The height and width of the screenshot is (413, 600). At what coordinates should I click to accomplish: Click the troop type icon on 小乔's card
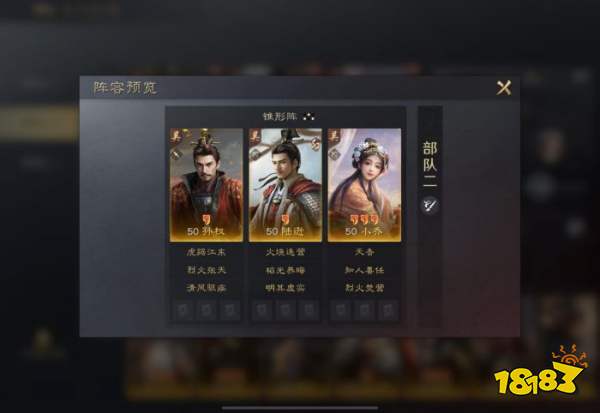[x=334, y=153]
